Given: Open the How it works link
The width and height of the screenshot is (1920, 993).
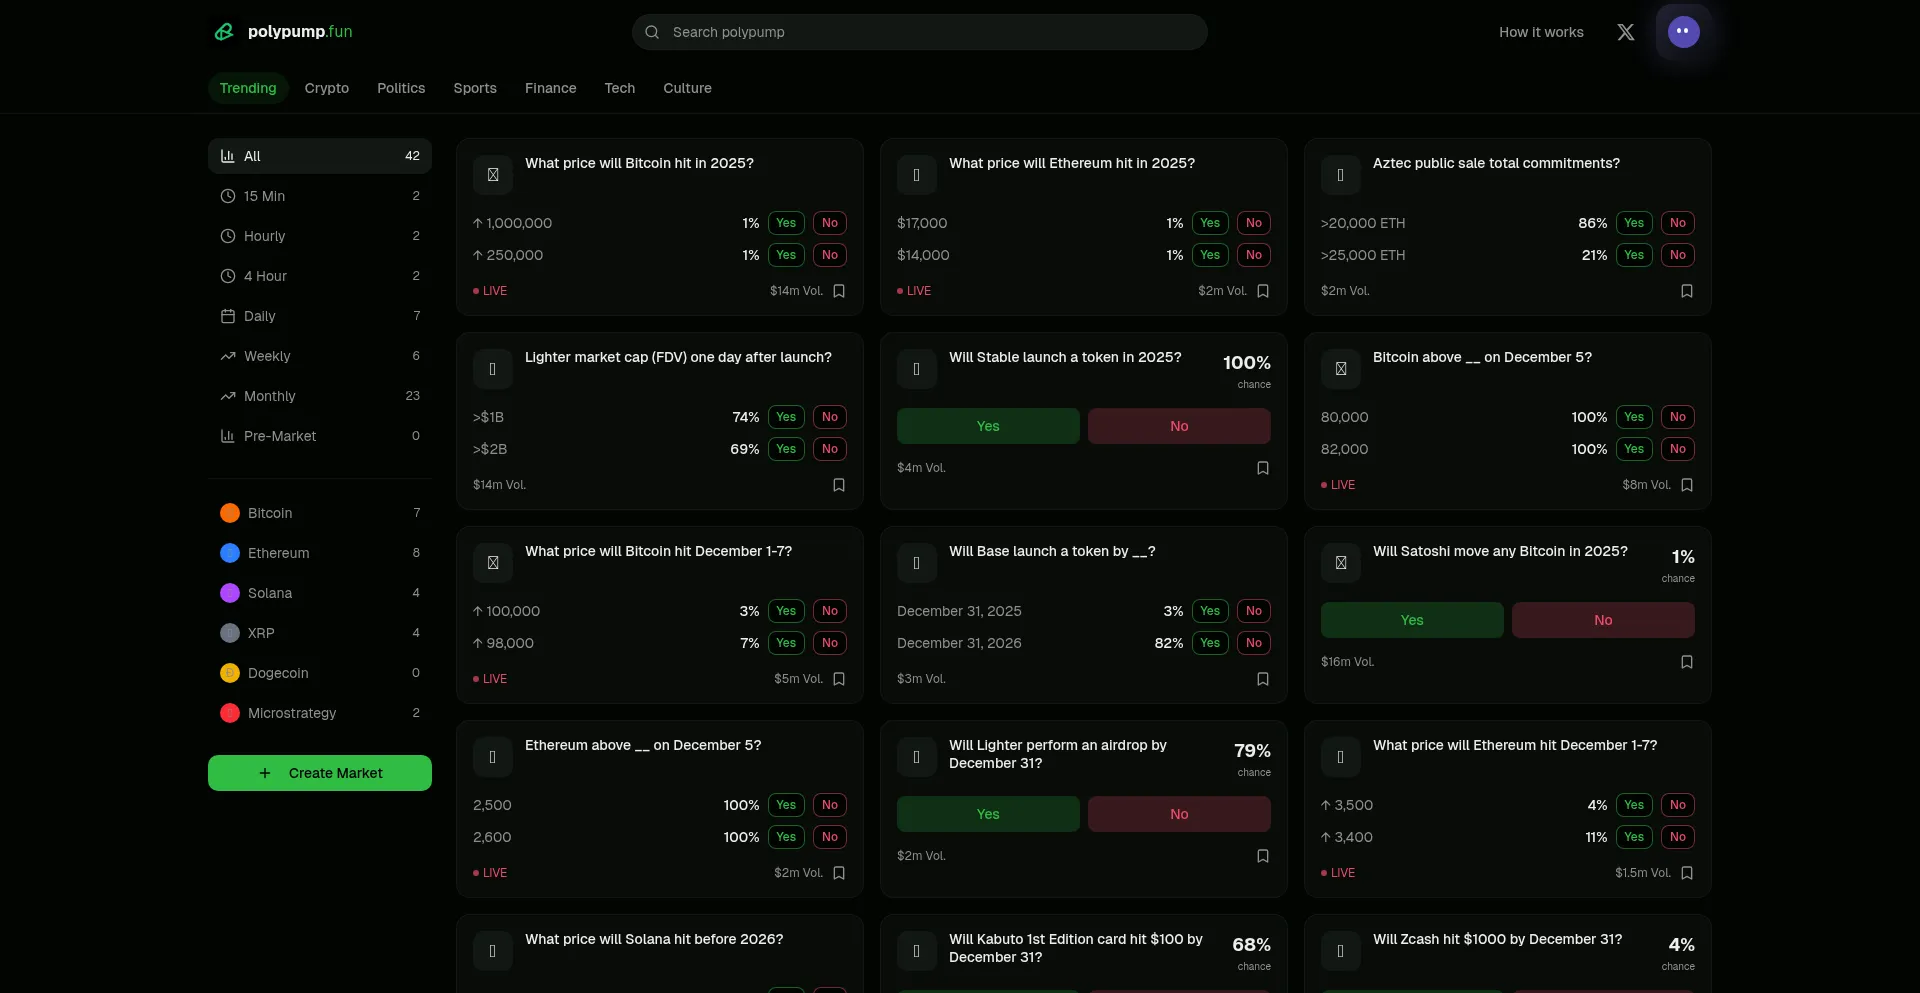Looking at the screenshot, I should click(x=1541, y=32).
